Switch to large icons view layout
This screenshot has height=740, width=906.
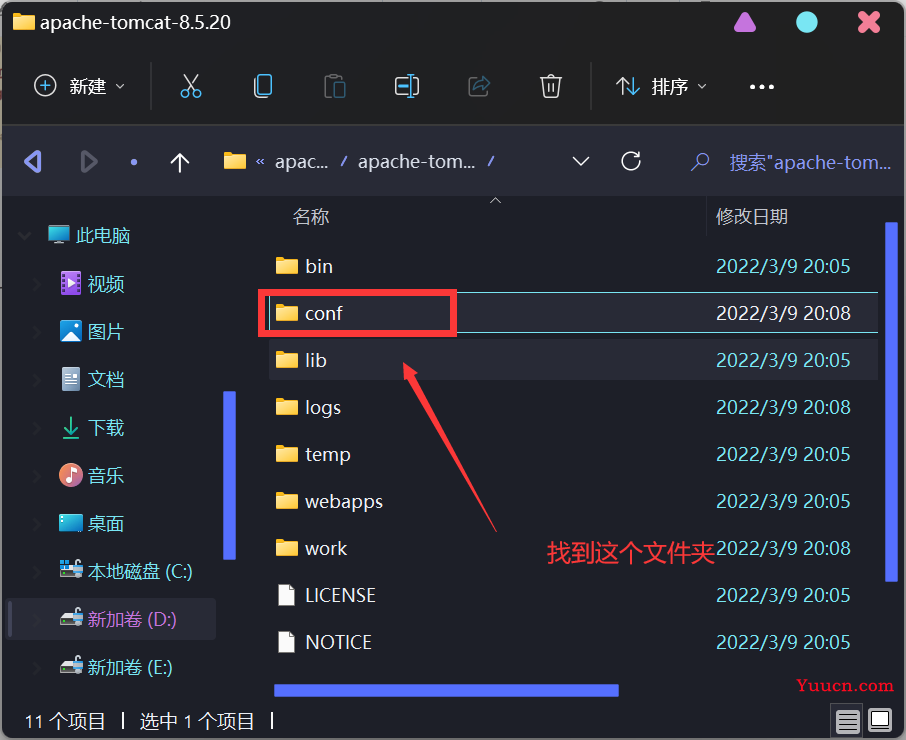click(x=880, y=720)
